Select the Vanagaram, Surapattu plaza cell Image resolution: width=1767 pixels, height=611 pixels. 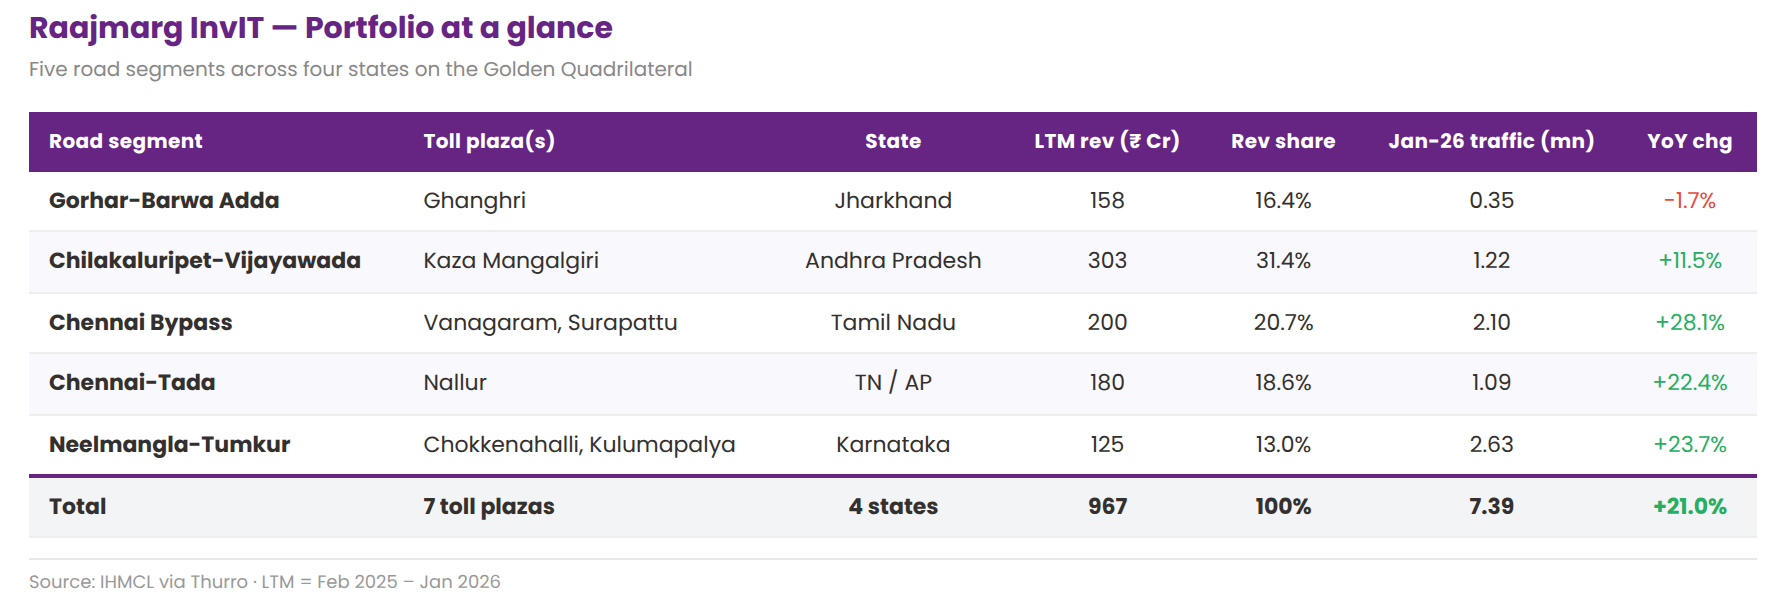pyautogui.click(x=550, y=322)
